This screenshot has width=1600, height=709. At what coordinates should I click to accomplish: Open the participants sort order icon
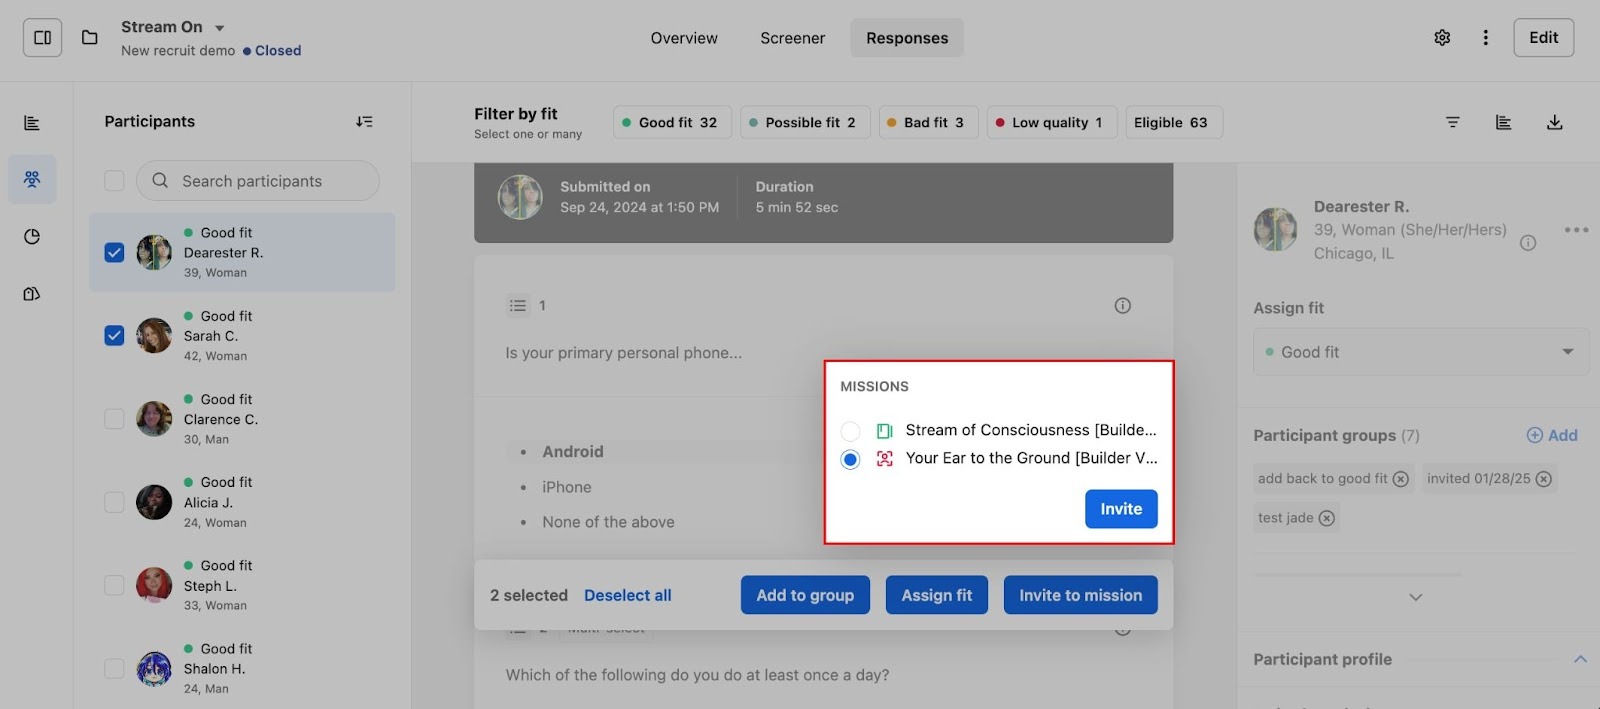click(364, 122)
